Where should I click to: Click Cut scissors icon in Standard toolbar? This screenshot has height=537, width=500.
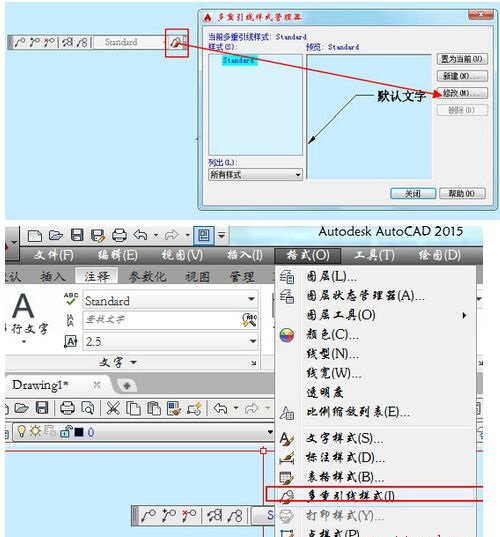coord(113,409)
